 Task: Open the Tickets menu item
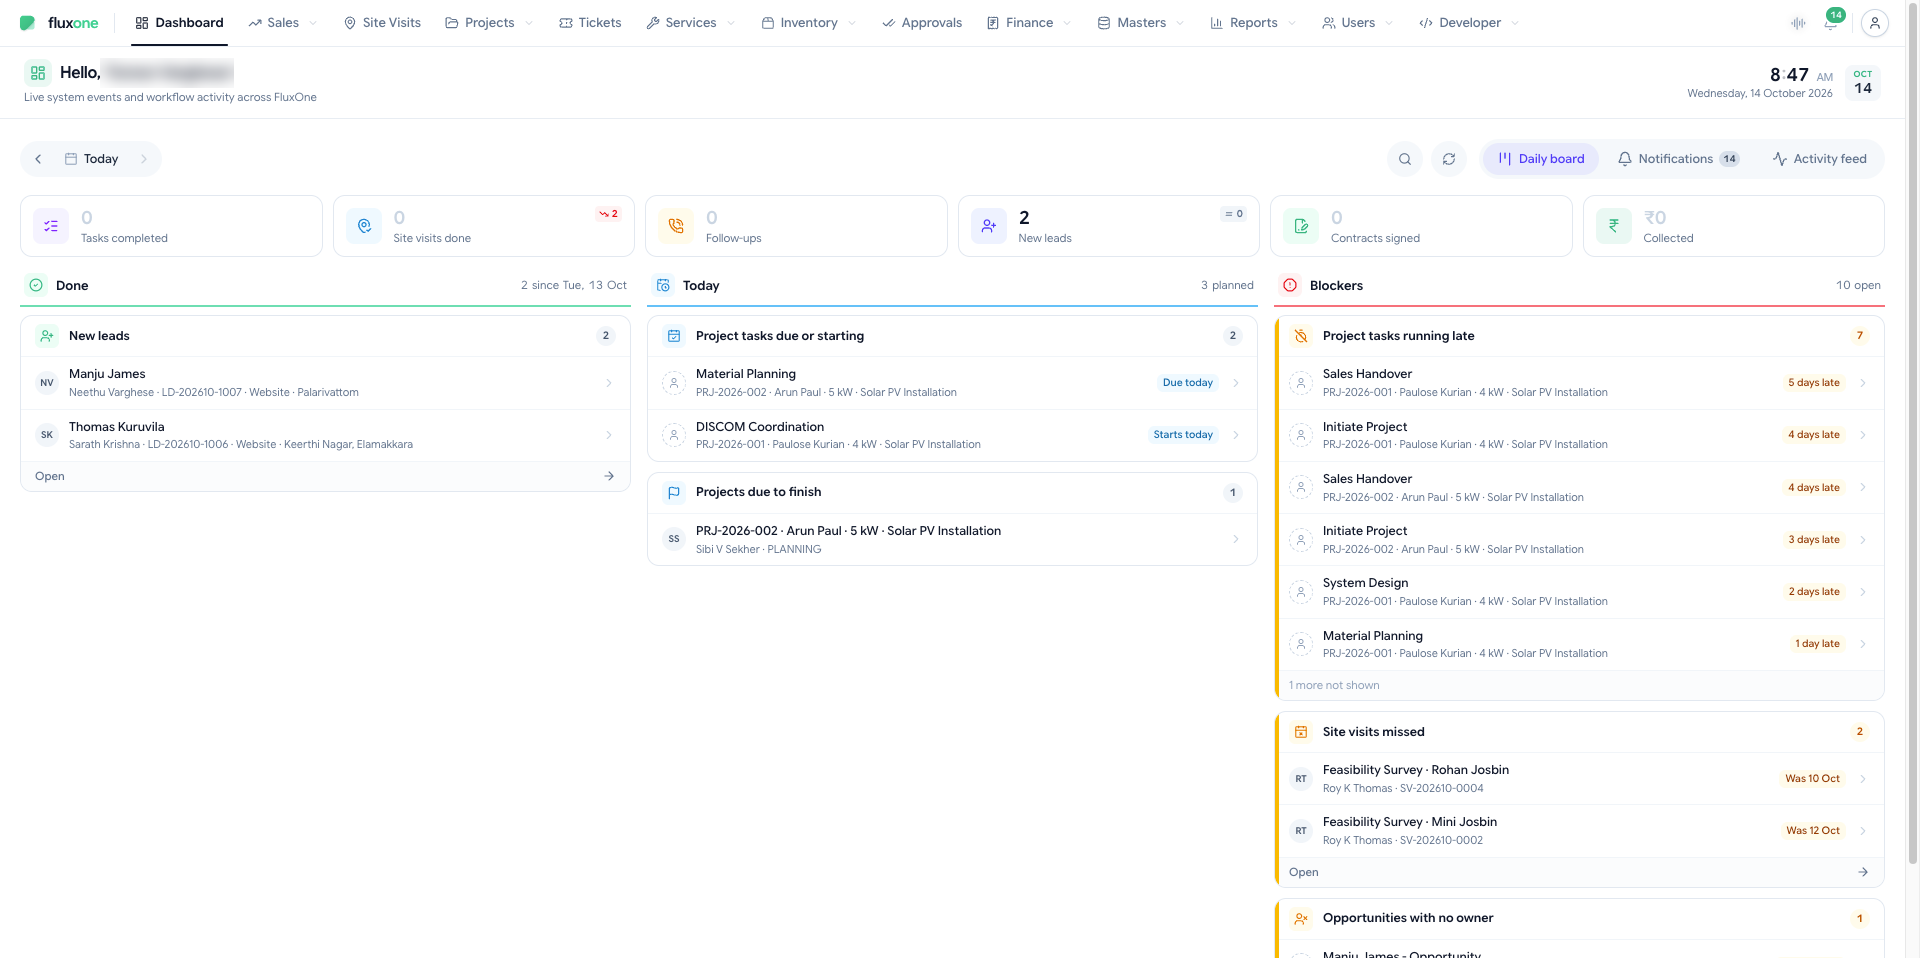coord(590,23)
